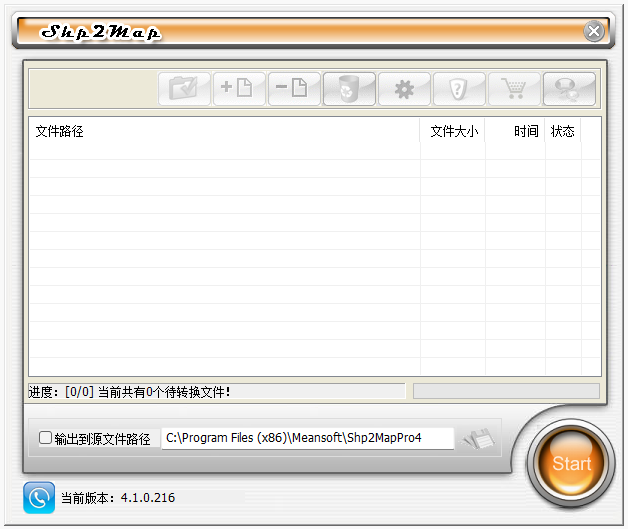This screenshot has height=529, width=628.
Task: Click the output path input field
Action: 308,438
